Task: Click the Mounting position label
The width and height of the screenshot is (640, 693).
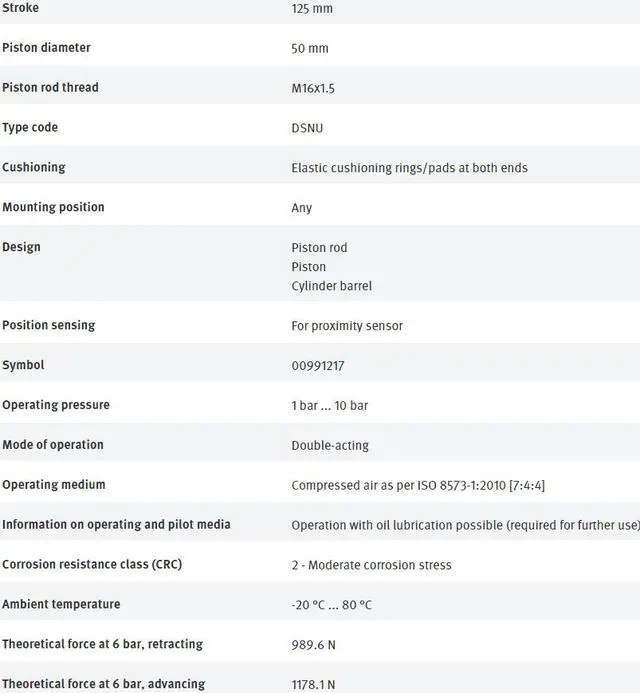Action: click(x=53, y=208)
